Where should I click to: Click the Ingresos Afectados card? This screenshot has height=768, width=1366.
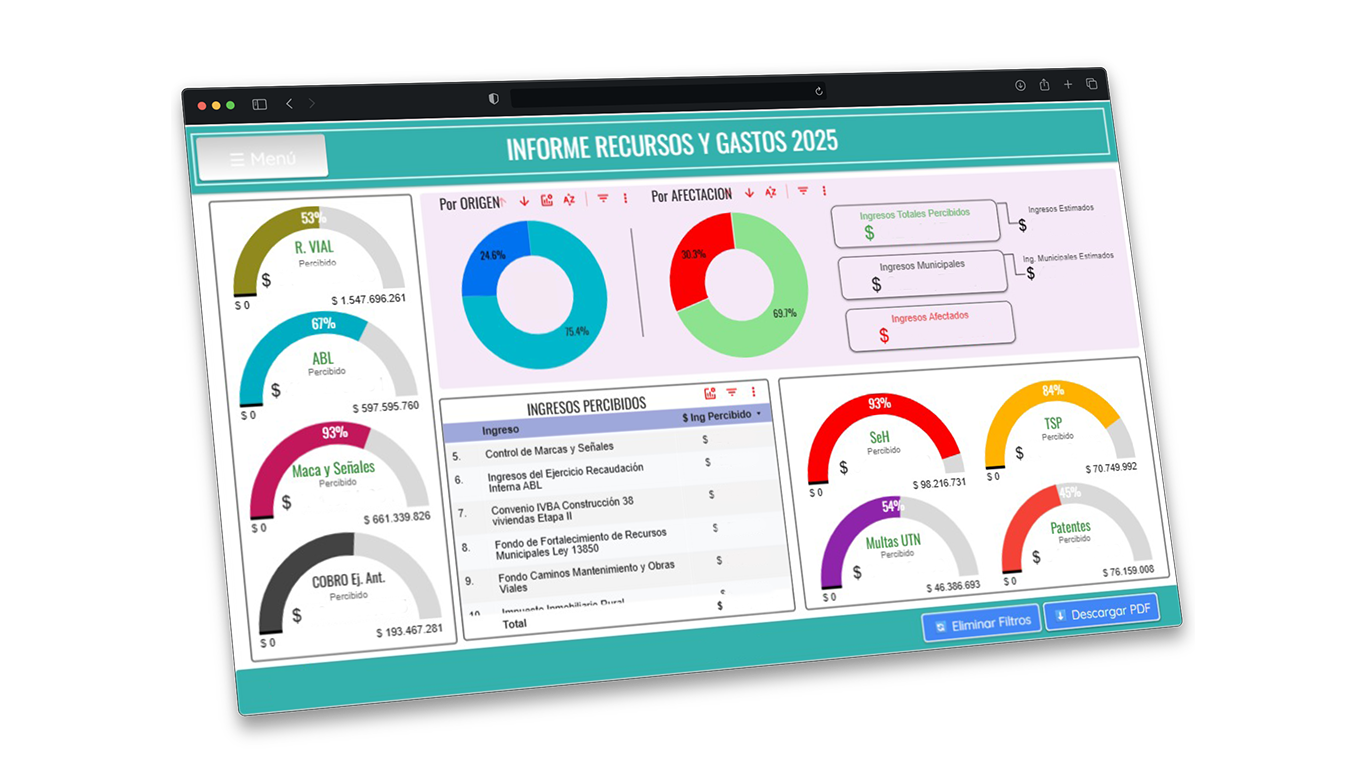[x=931, y=326]
